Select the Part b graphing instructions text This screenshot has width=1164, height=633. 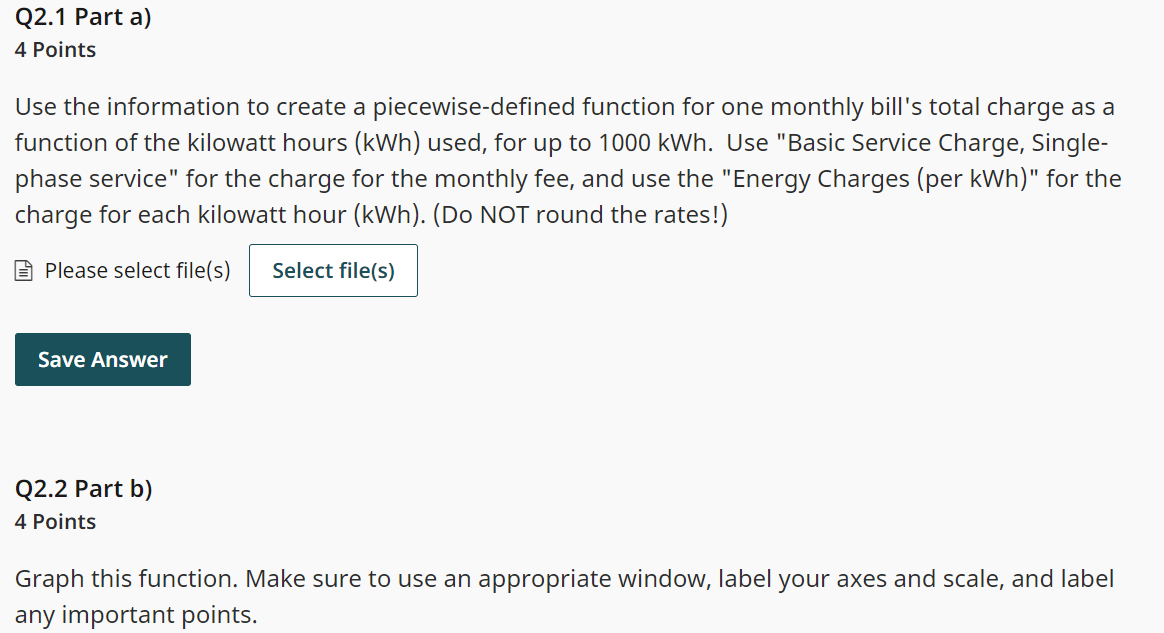[563, 596]
